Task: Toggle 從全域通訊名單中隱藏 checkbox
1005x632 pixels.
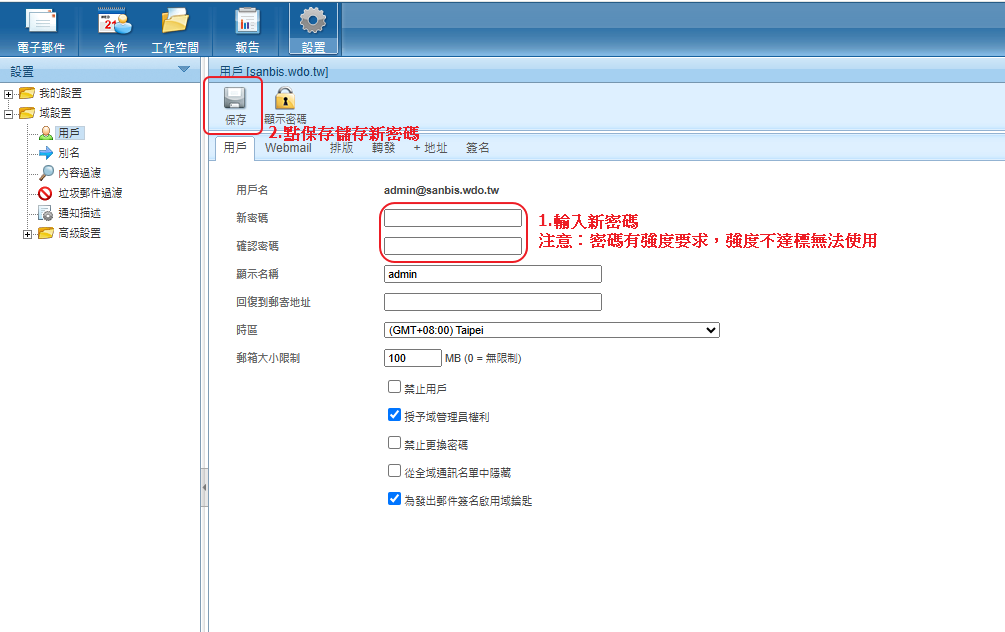Action: tap(394, 471)
